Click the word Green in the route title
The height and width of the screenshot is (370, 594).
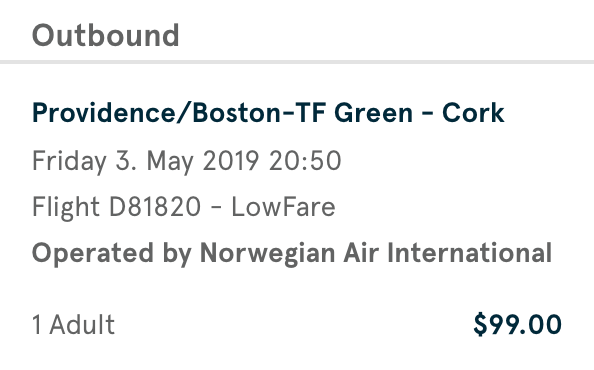pos(374,113)
